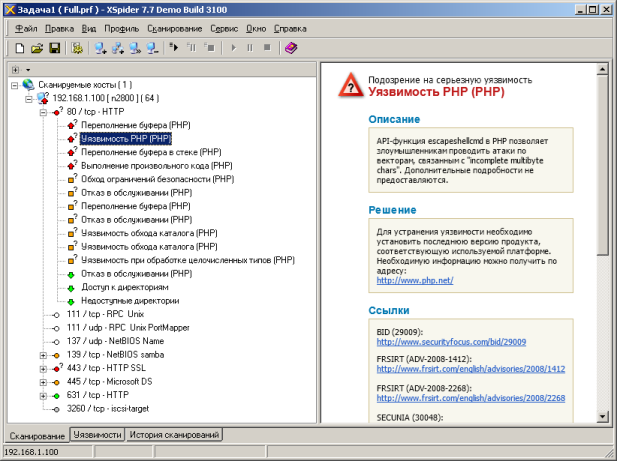Viewport: 617px width, 461px height.
Task: Open the frsirt advisories/2008/2268 link
Action: pyautogui.click(x=471, y=398)
